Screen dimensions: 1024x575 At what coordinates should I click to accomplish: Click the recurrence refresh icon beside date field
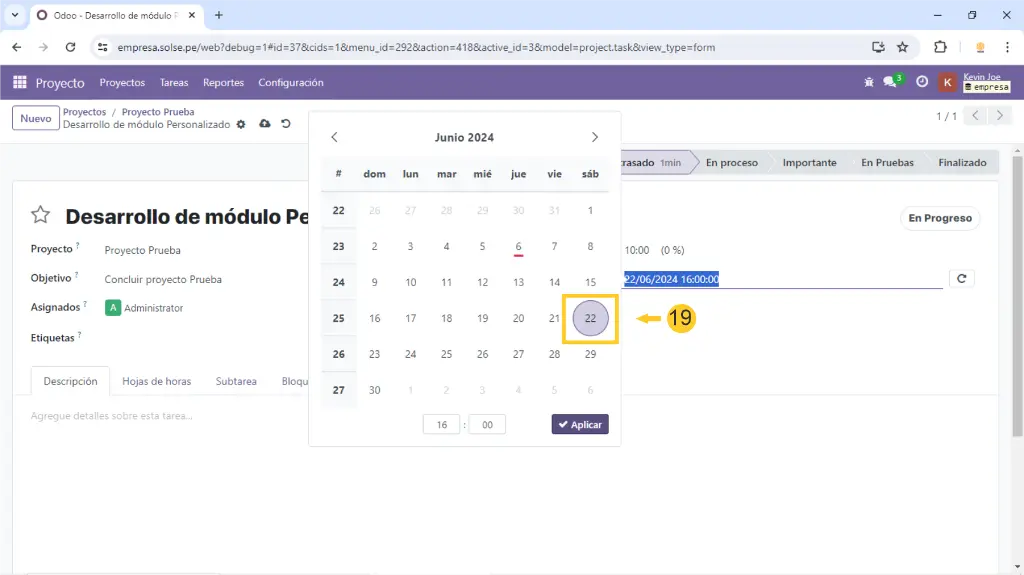tap(961, 279)
